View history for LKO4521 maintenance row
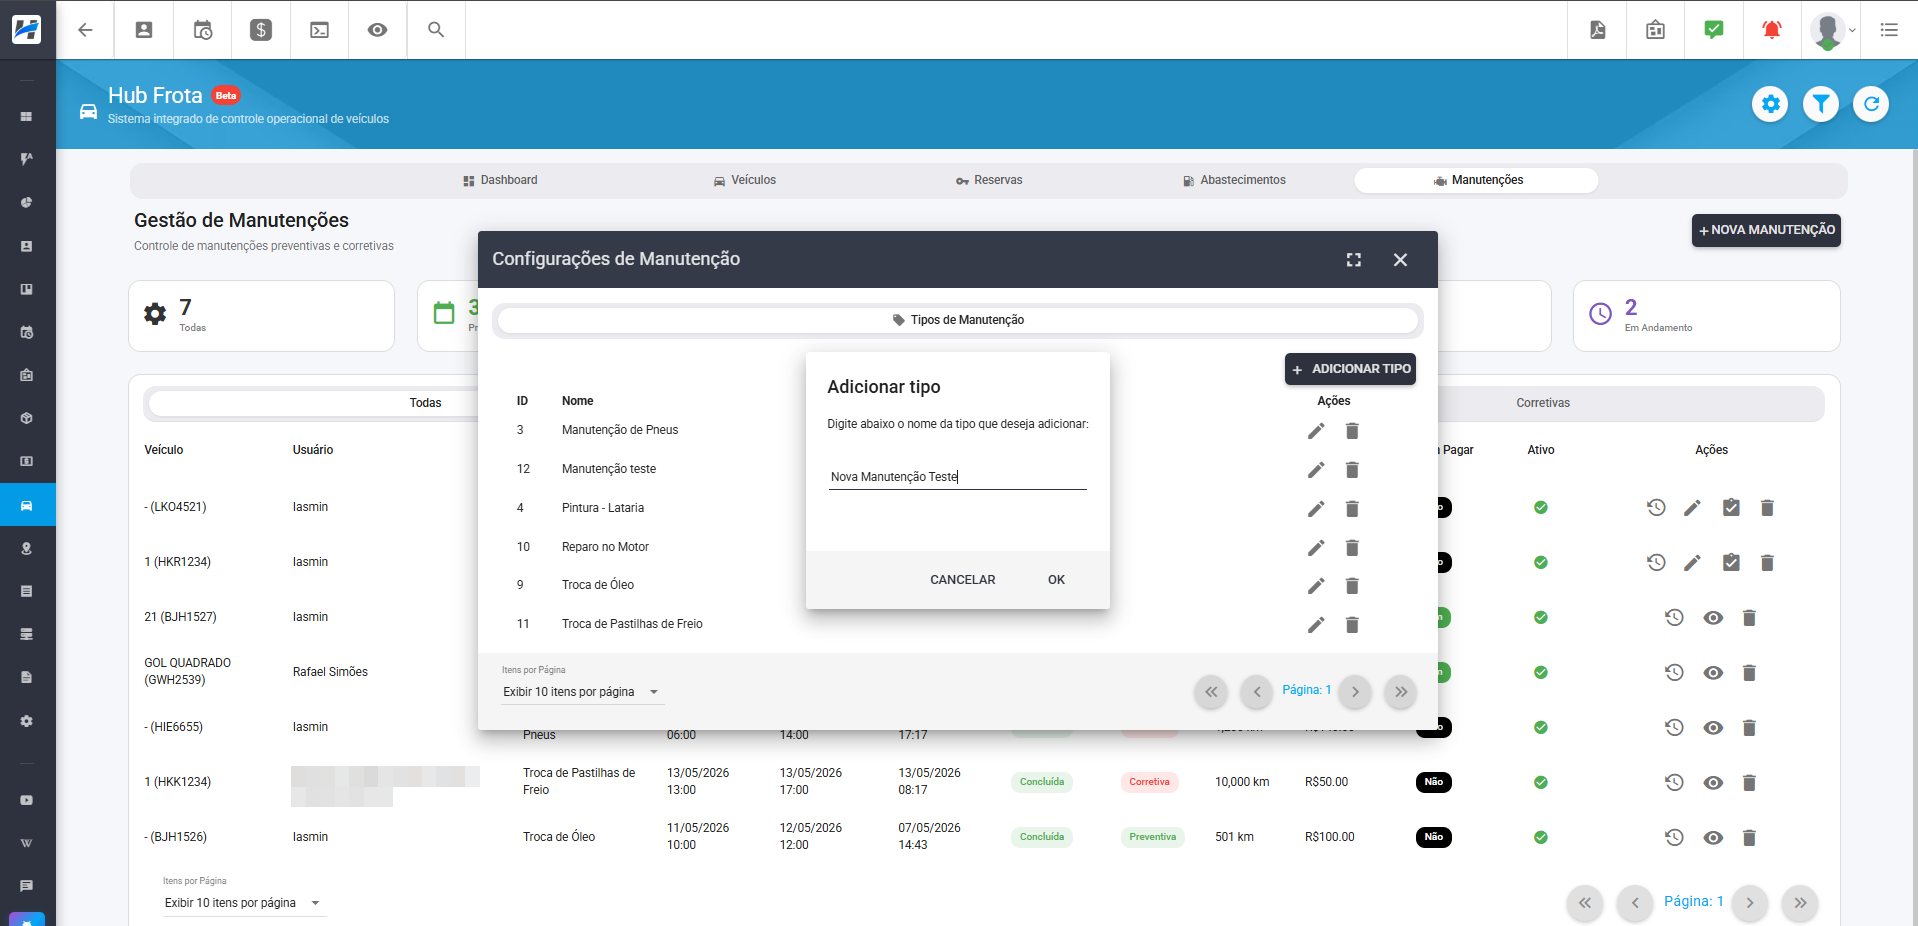This screenshot has width=1918, height=926. tap(1656, 508)
